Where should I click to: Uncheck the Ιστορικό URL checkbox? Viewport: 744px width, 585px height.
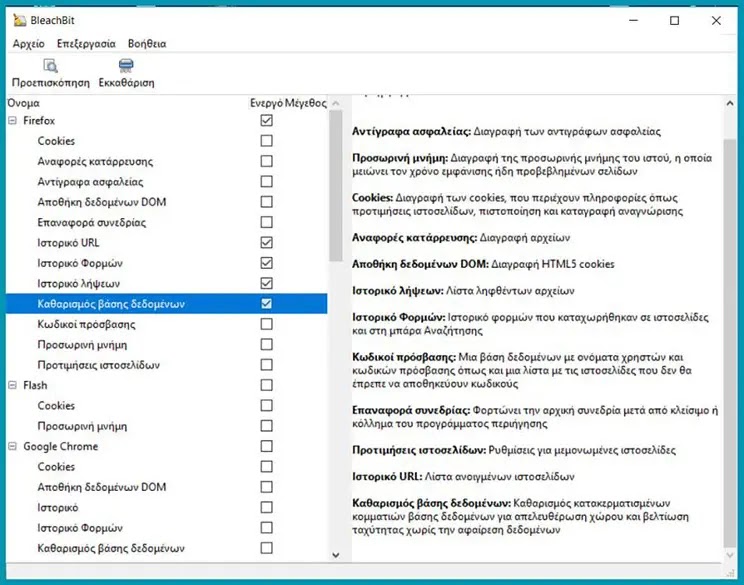(x=267, y=243)
